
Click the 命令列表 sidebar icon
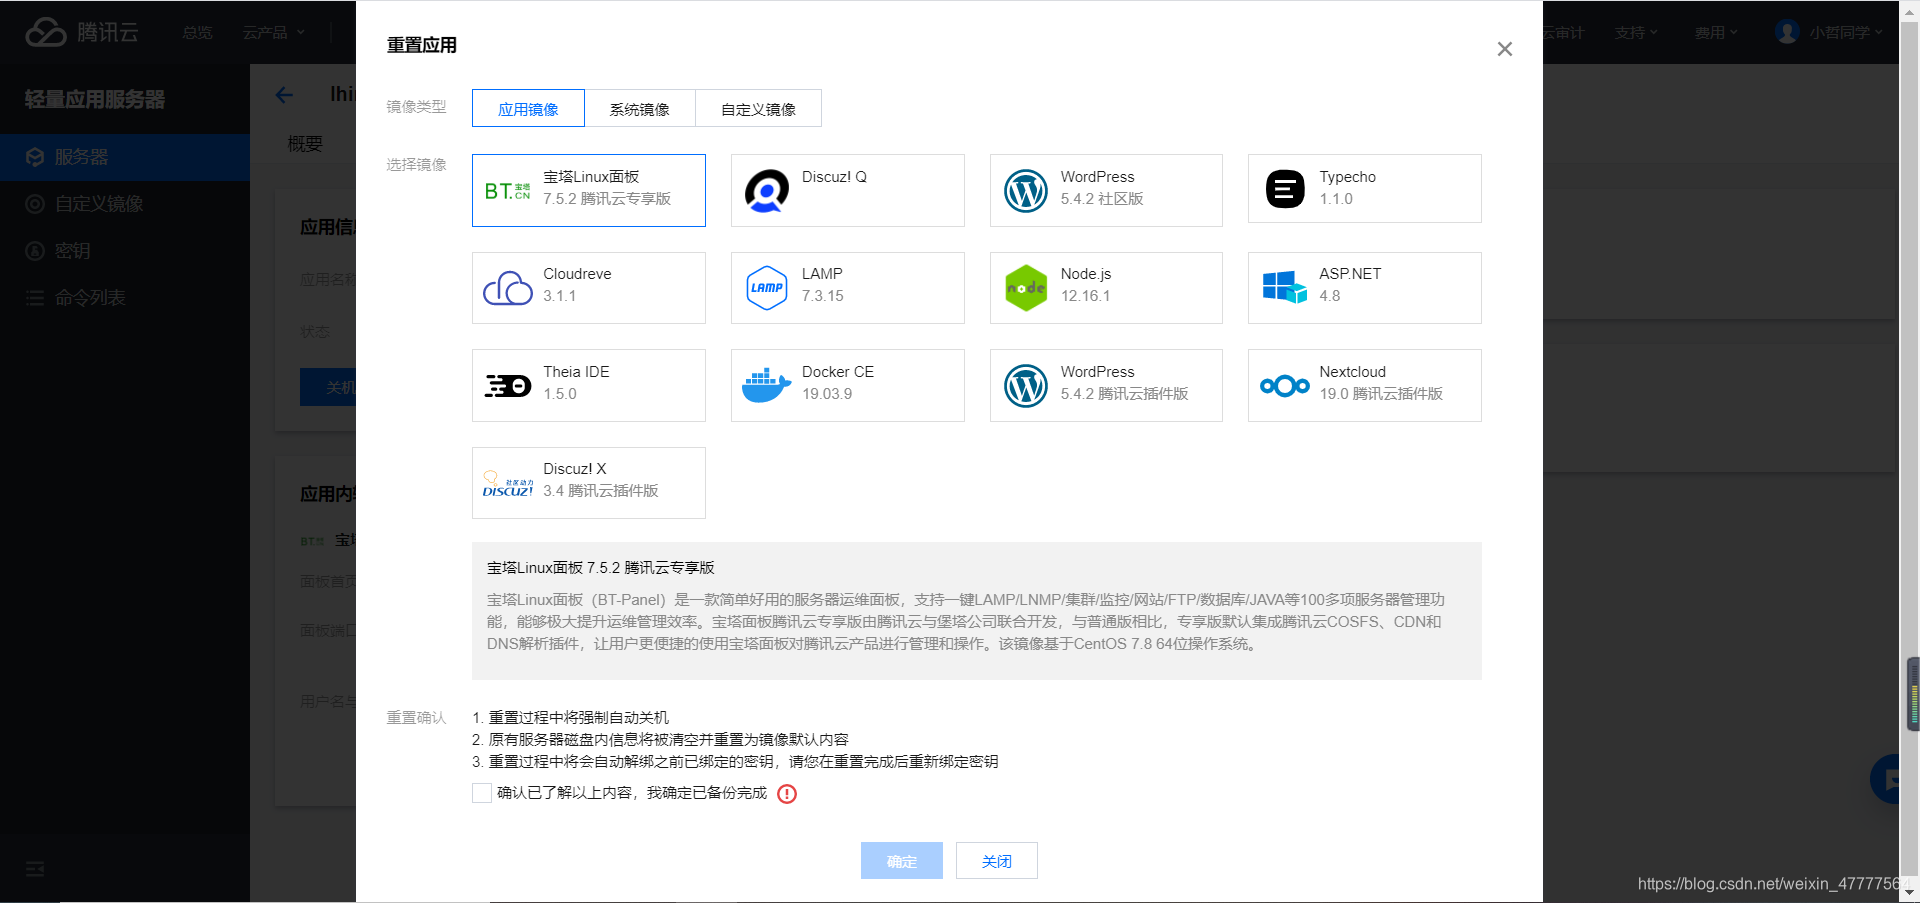[35, 298]
